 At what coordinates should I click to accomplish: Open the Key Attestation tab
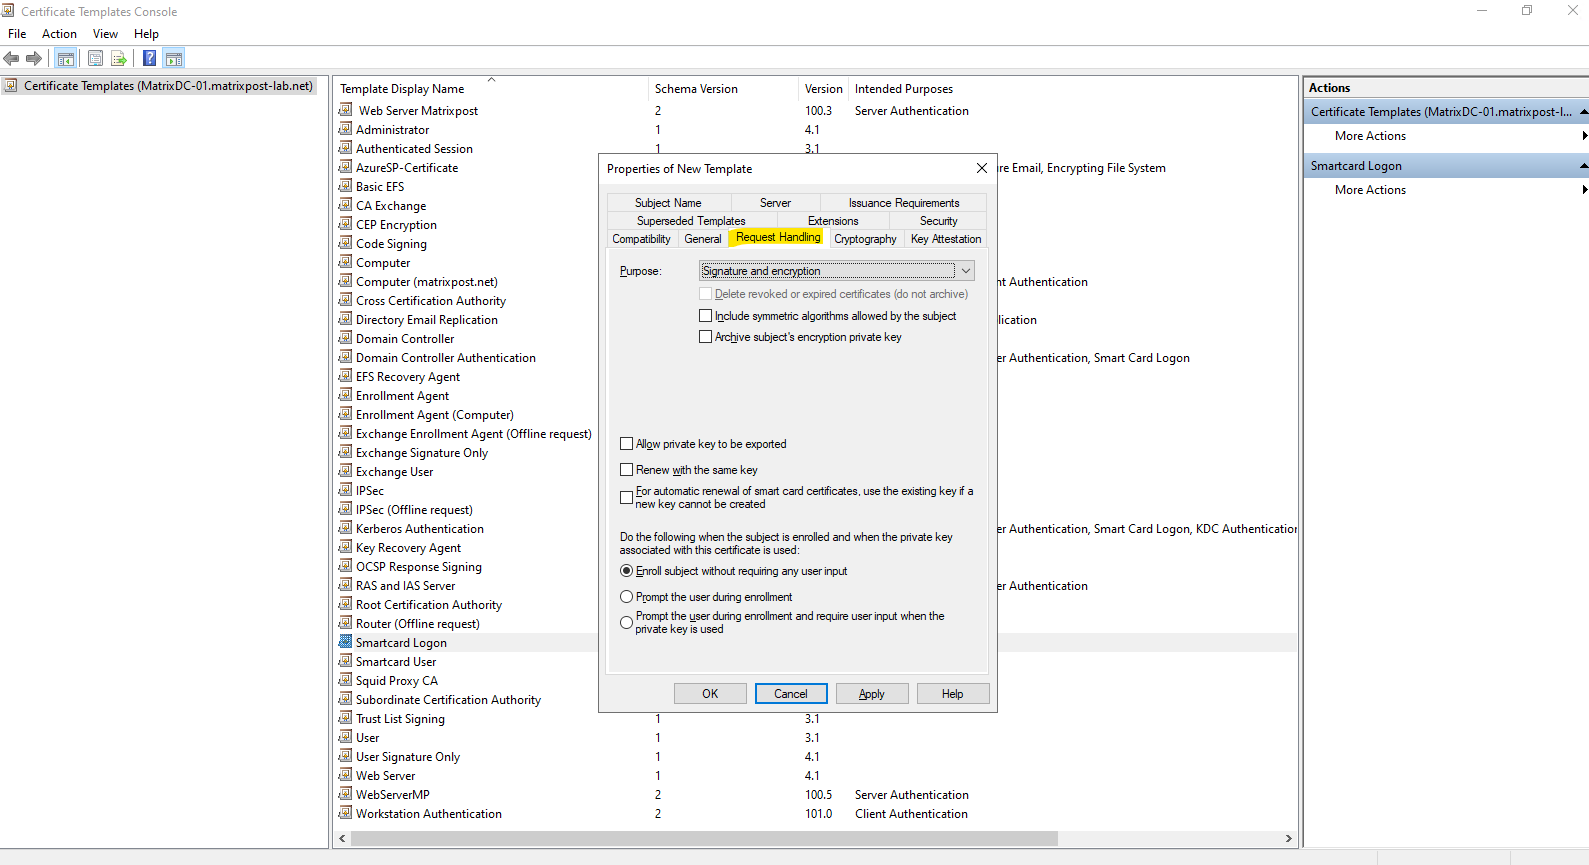coord(946,239)
